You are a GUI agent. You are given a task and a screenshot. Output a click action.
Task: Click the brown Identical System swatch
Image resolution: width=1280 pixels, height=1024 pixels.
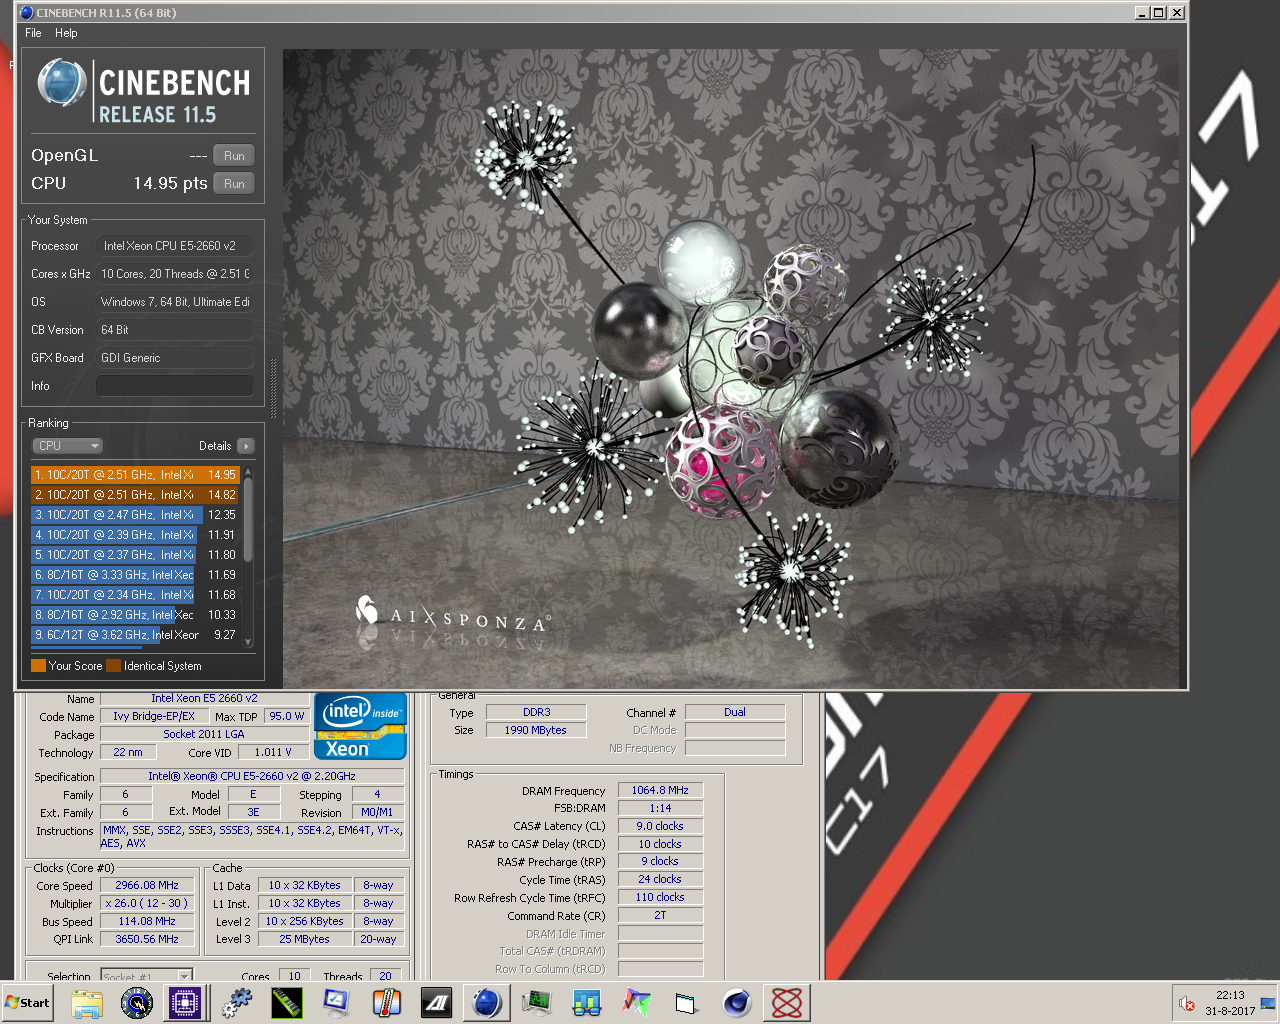tap(113, 666)
